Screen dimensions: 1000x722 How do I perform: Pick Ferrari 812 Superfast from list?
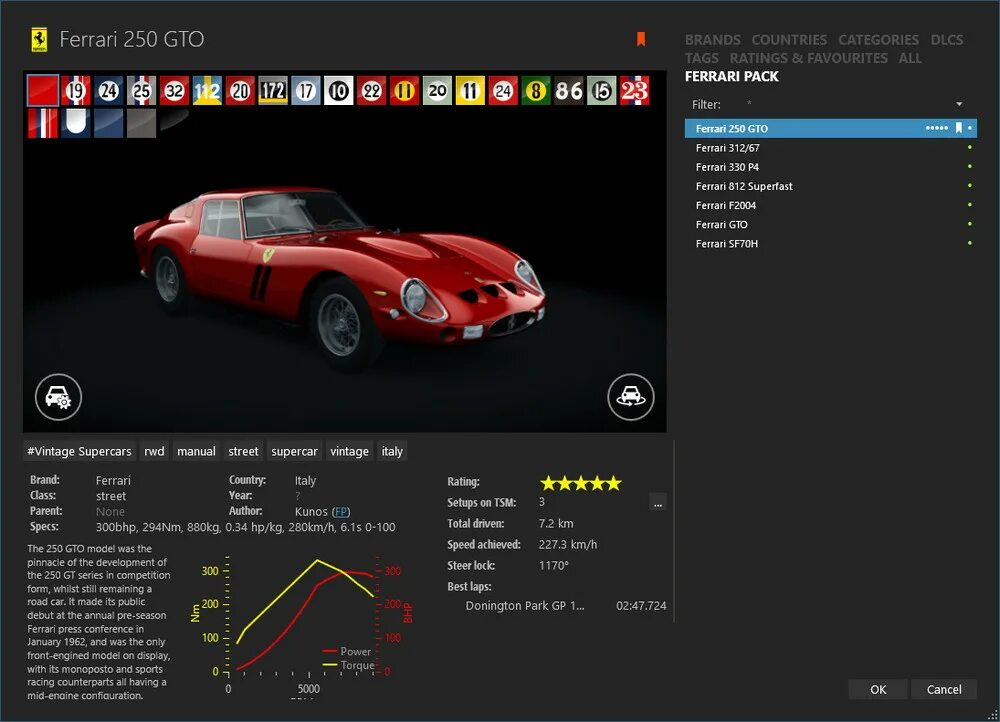pyautogui.click(x=830, y=186)
